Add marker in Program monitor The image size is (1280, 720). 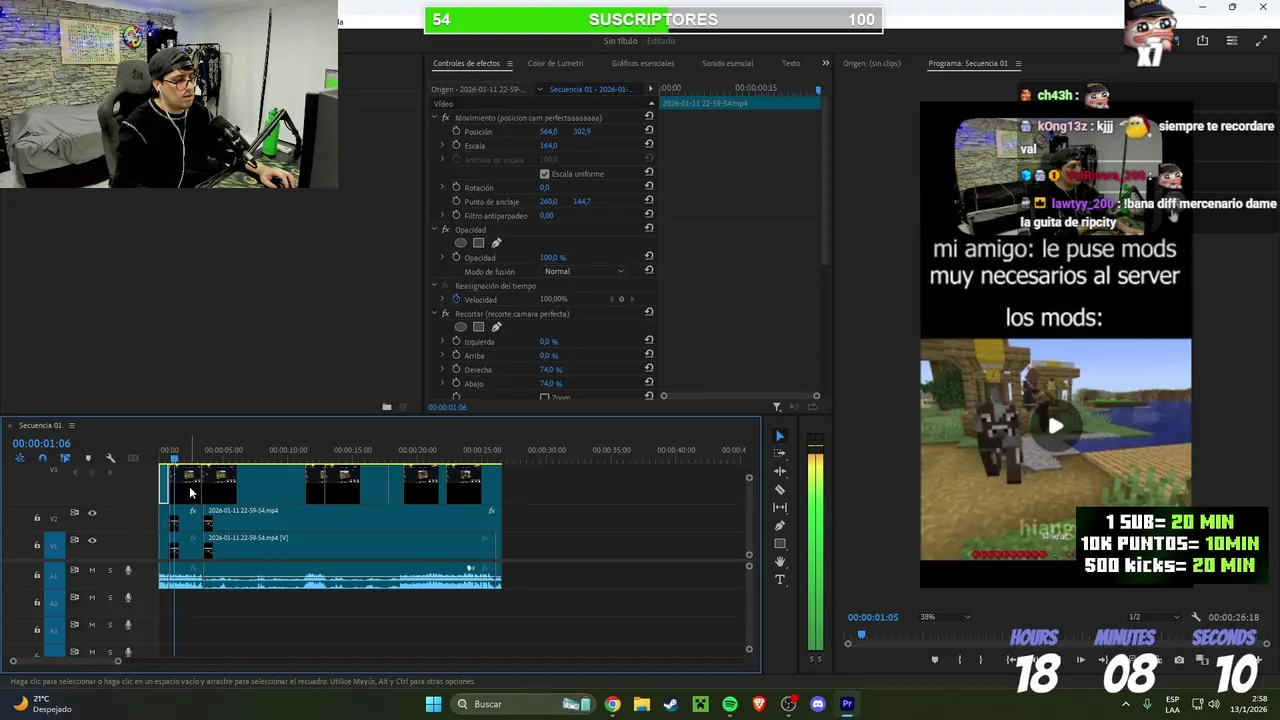click(x=935, y=660)
